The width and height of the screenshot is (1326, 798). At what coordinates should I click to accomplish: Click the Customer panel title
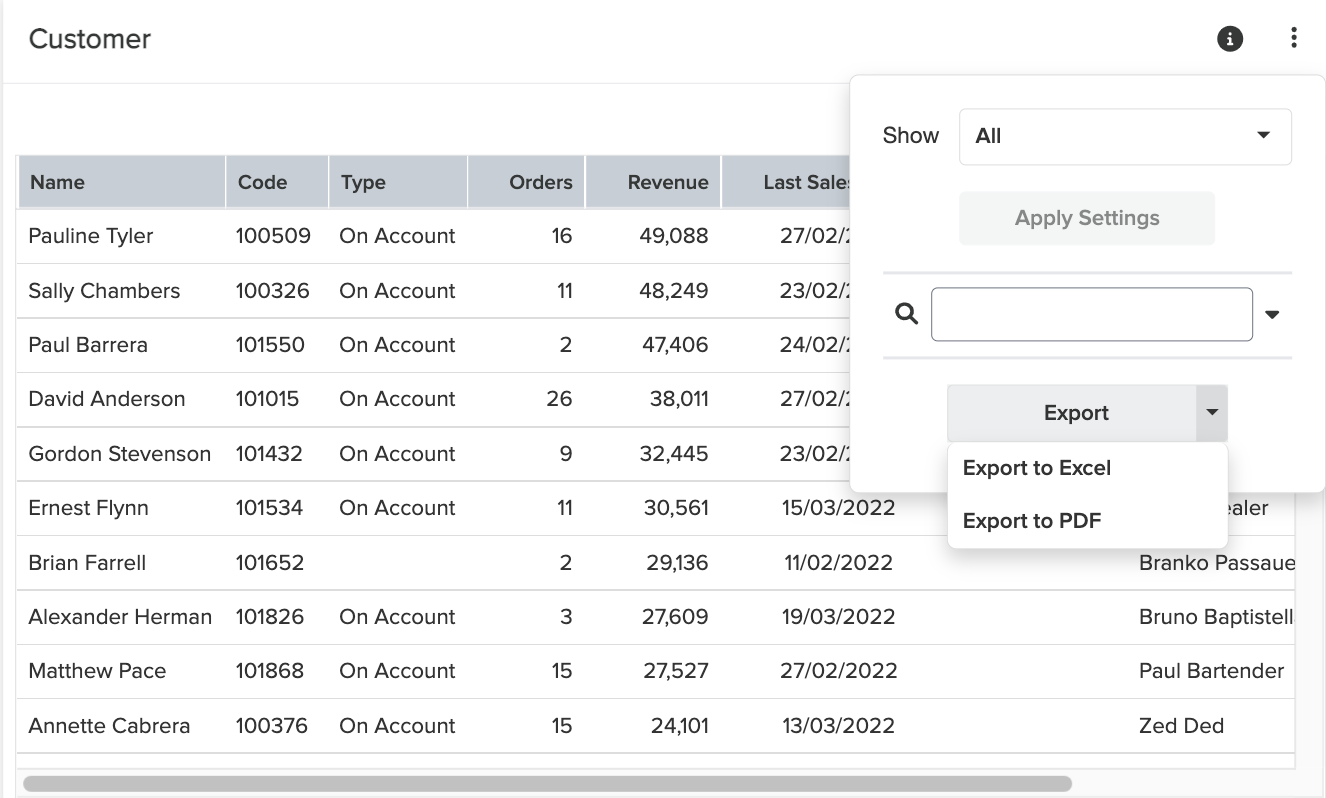[90, 39]
